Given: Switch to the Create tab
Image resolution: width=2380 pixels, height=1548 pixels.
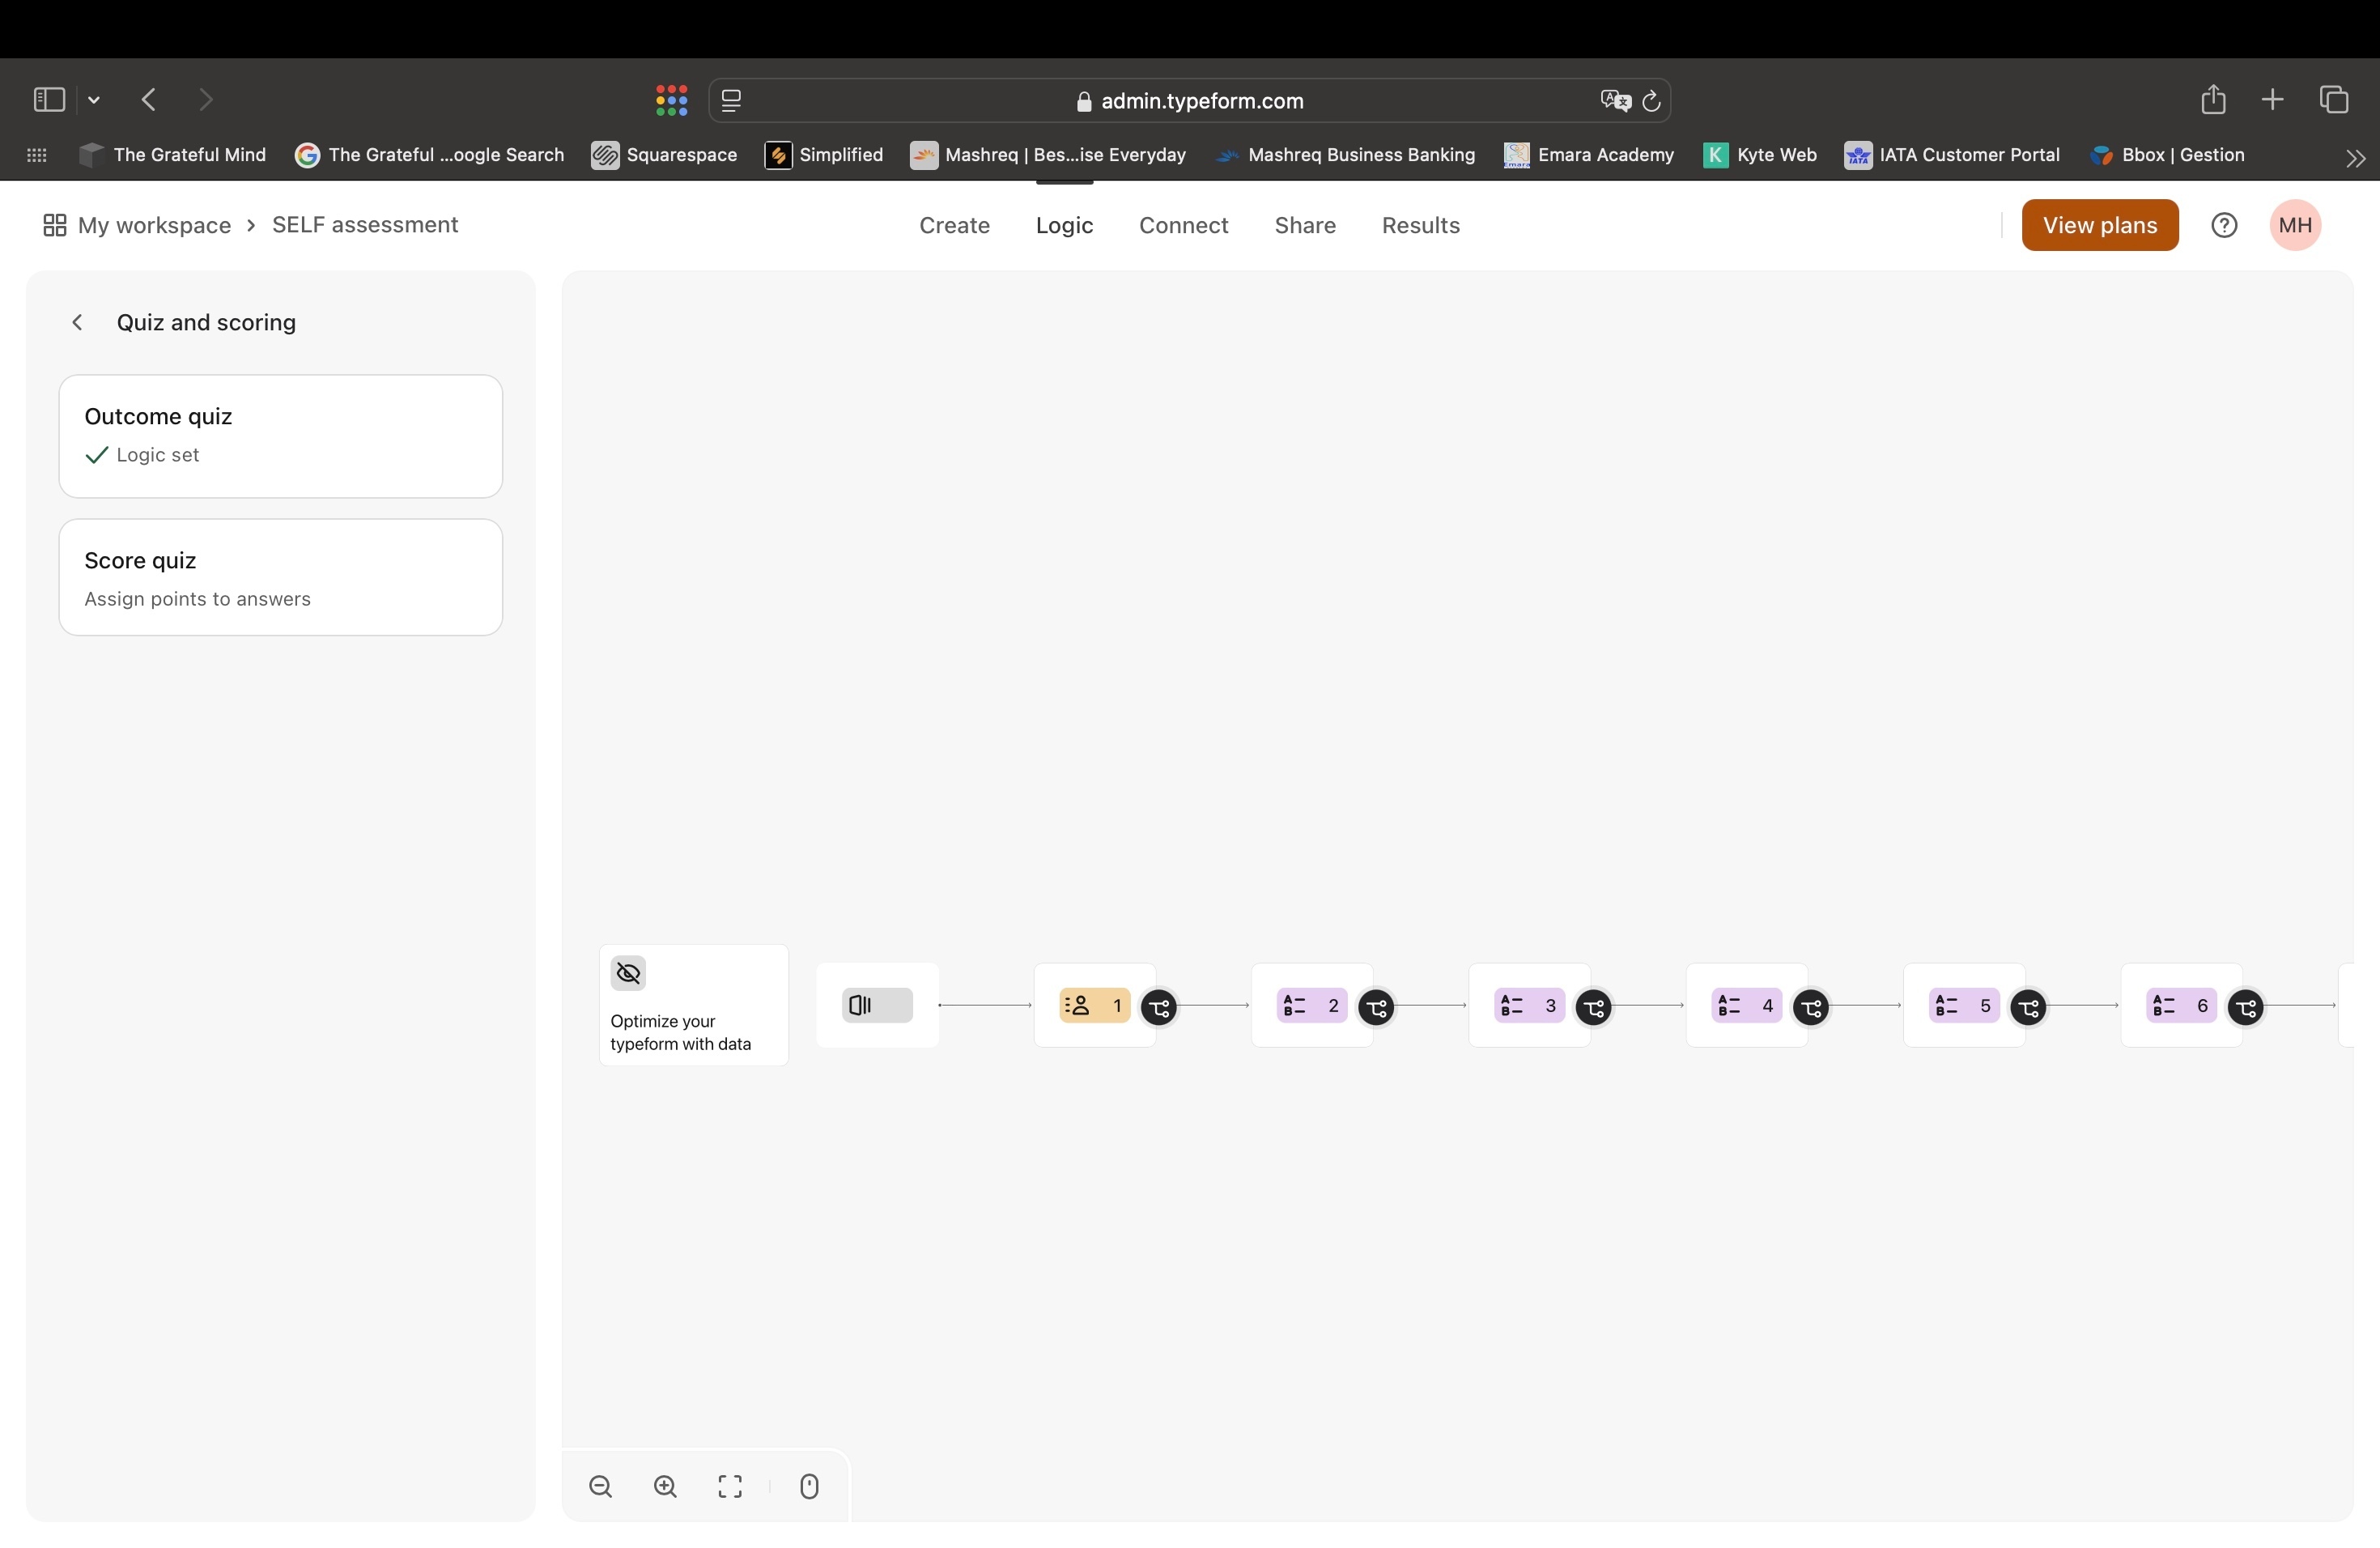Looking at the screenshot, I should [x=954, y=225].
